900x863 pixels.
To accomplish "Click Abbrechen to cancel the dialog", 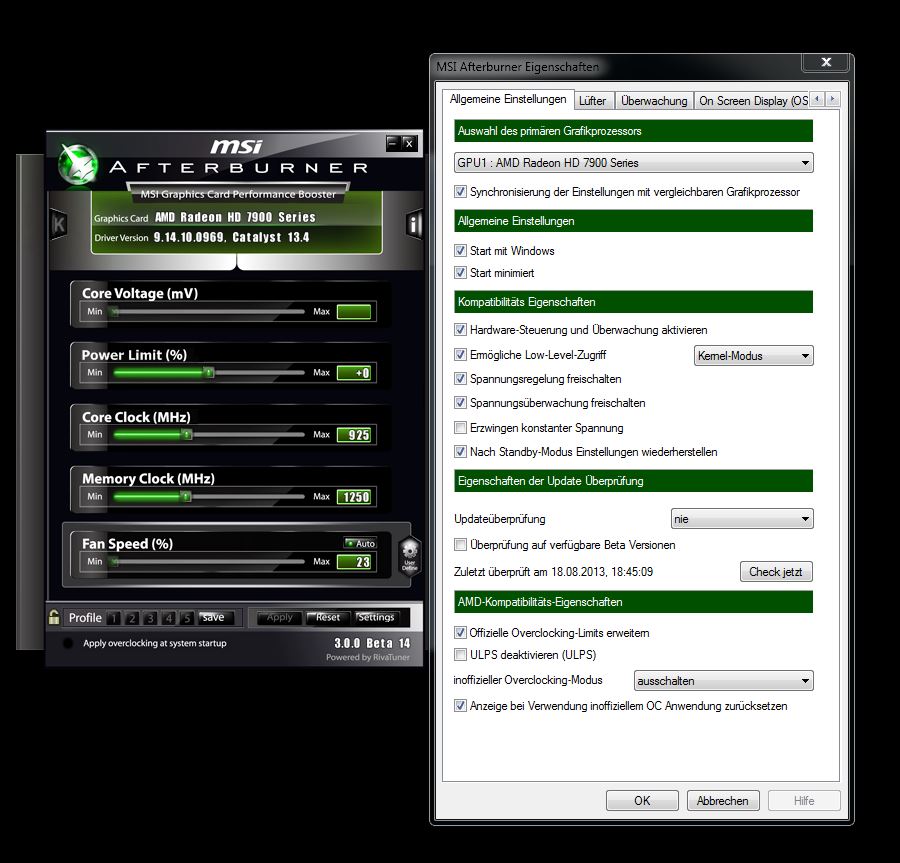I will (x=723, y=800).
